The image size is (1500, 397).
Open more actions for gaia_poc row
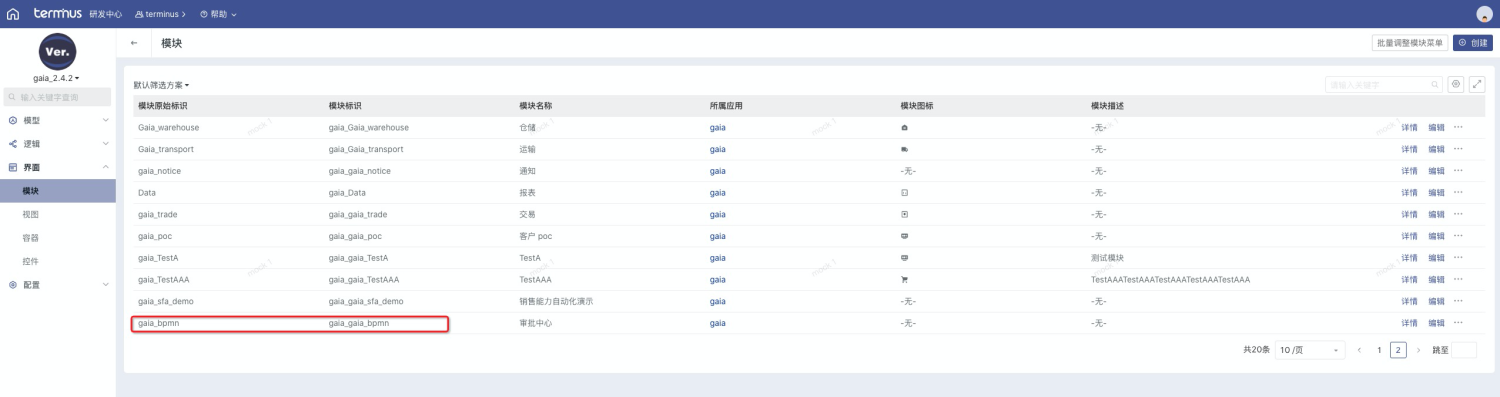1458,236
